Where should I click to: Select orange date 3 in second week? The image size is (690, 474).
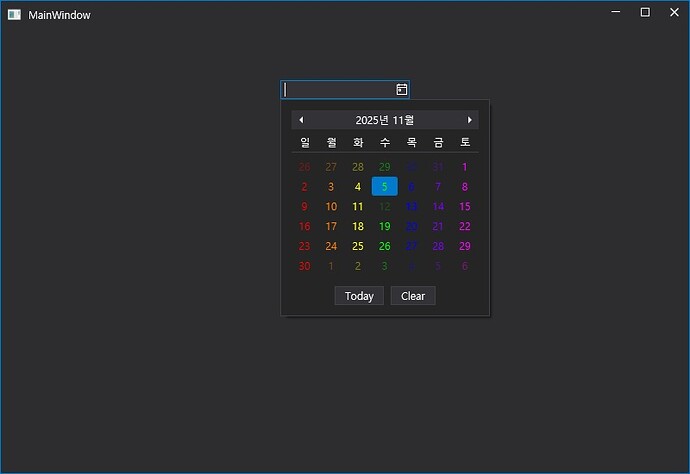click(331, 187)
